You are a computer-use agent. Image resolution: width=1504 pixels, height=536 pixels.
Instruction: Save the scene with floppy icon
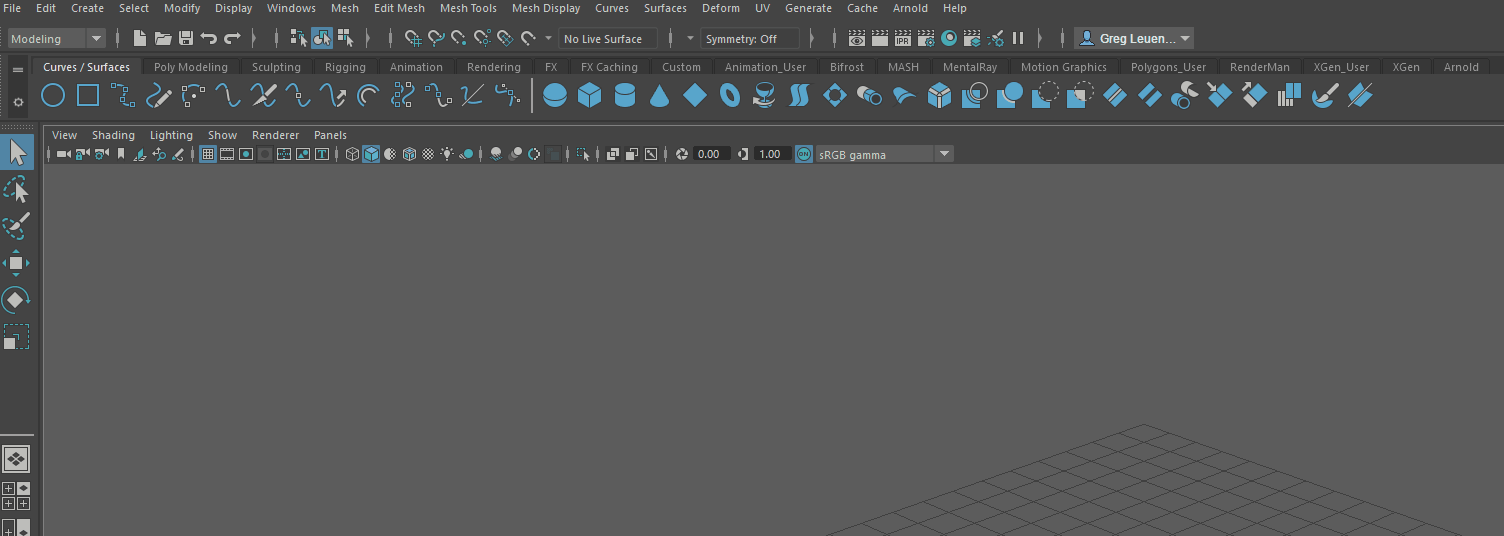pos(186,38)
